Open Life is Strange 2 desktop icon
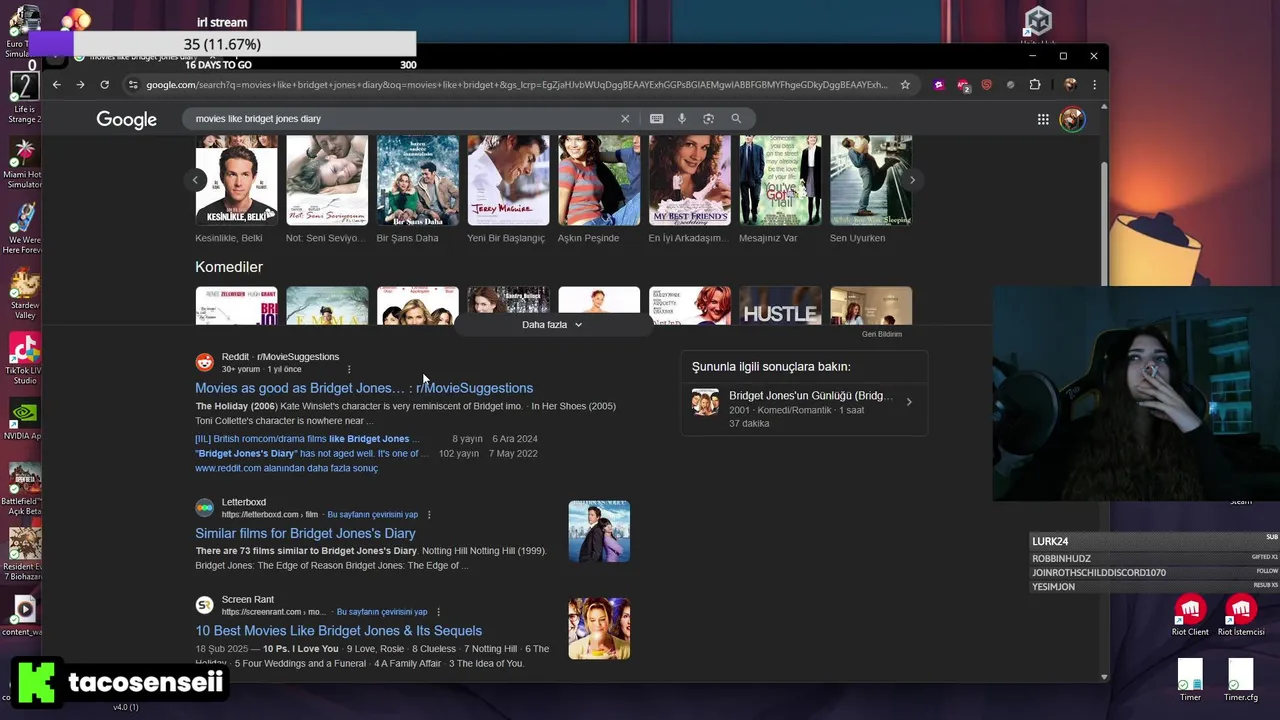This screenshot has width=1280, height=720. coord(24,99)
